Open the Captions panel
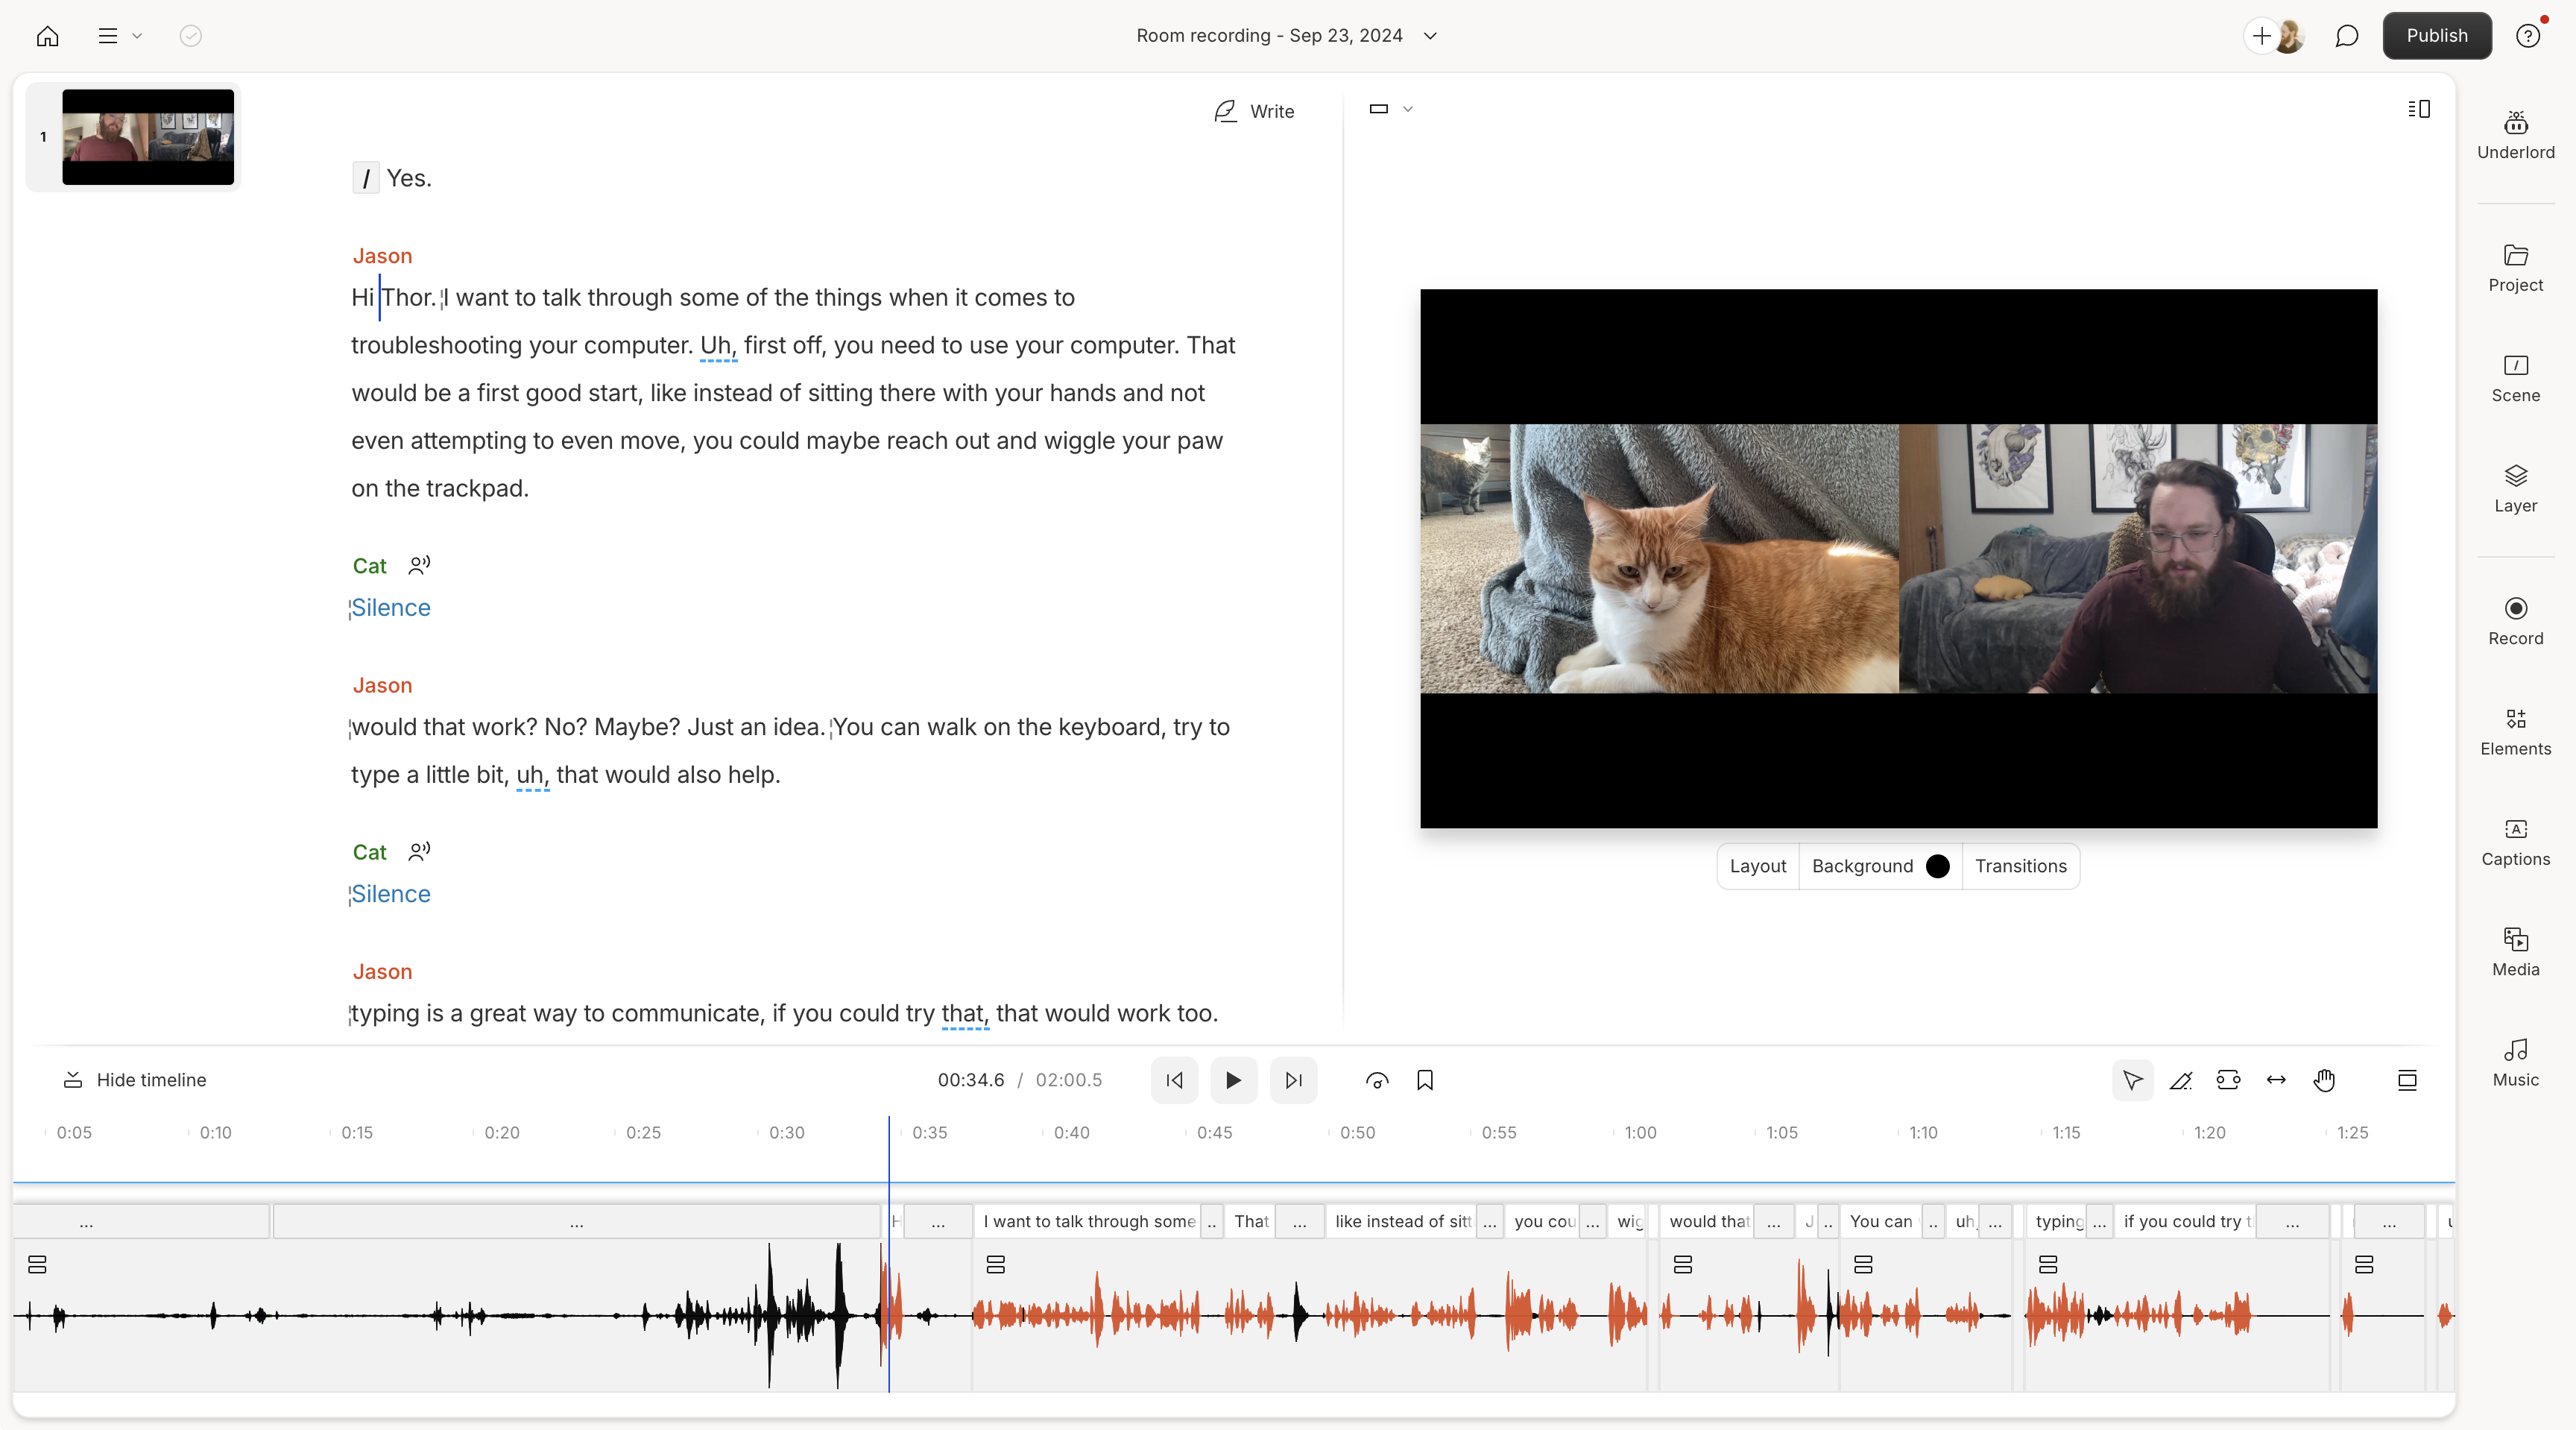This screenshot has height=1430, width=2576. click(x=2515, y=842)
